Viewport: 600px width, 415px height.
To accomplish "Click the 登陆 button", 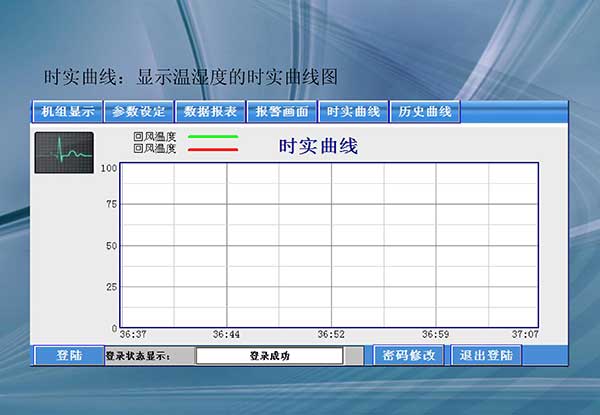I will coord(69,355).
